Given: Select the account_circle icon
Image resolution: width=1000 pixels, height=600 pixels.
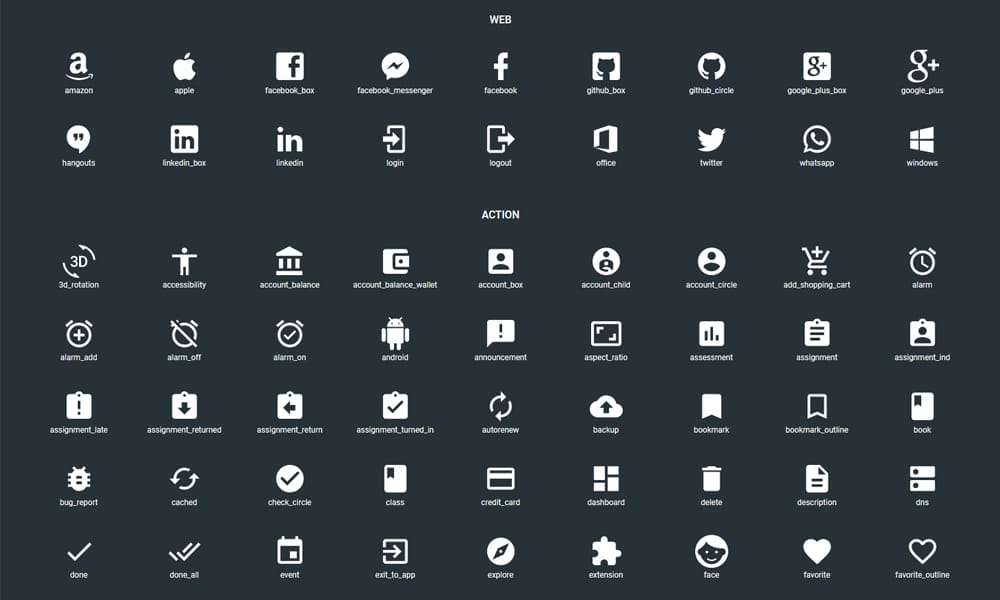Looking at the screenshot, I should (711, 261).
